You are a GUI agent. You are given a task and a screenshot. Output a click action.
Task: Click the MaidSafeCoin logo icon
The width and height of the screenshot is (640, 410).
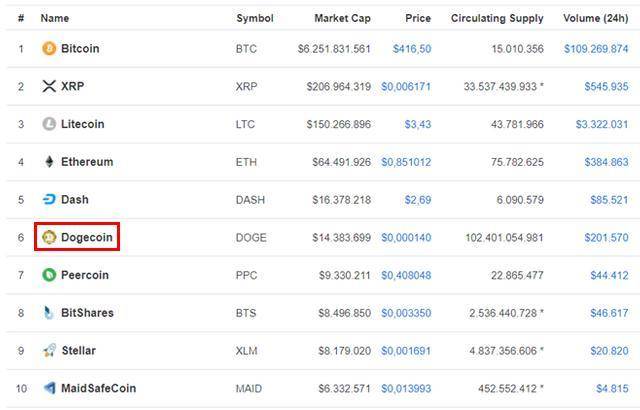pos(49,388)
